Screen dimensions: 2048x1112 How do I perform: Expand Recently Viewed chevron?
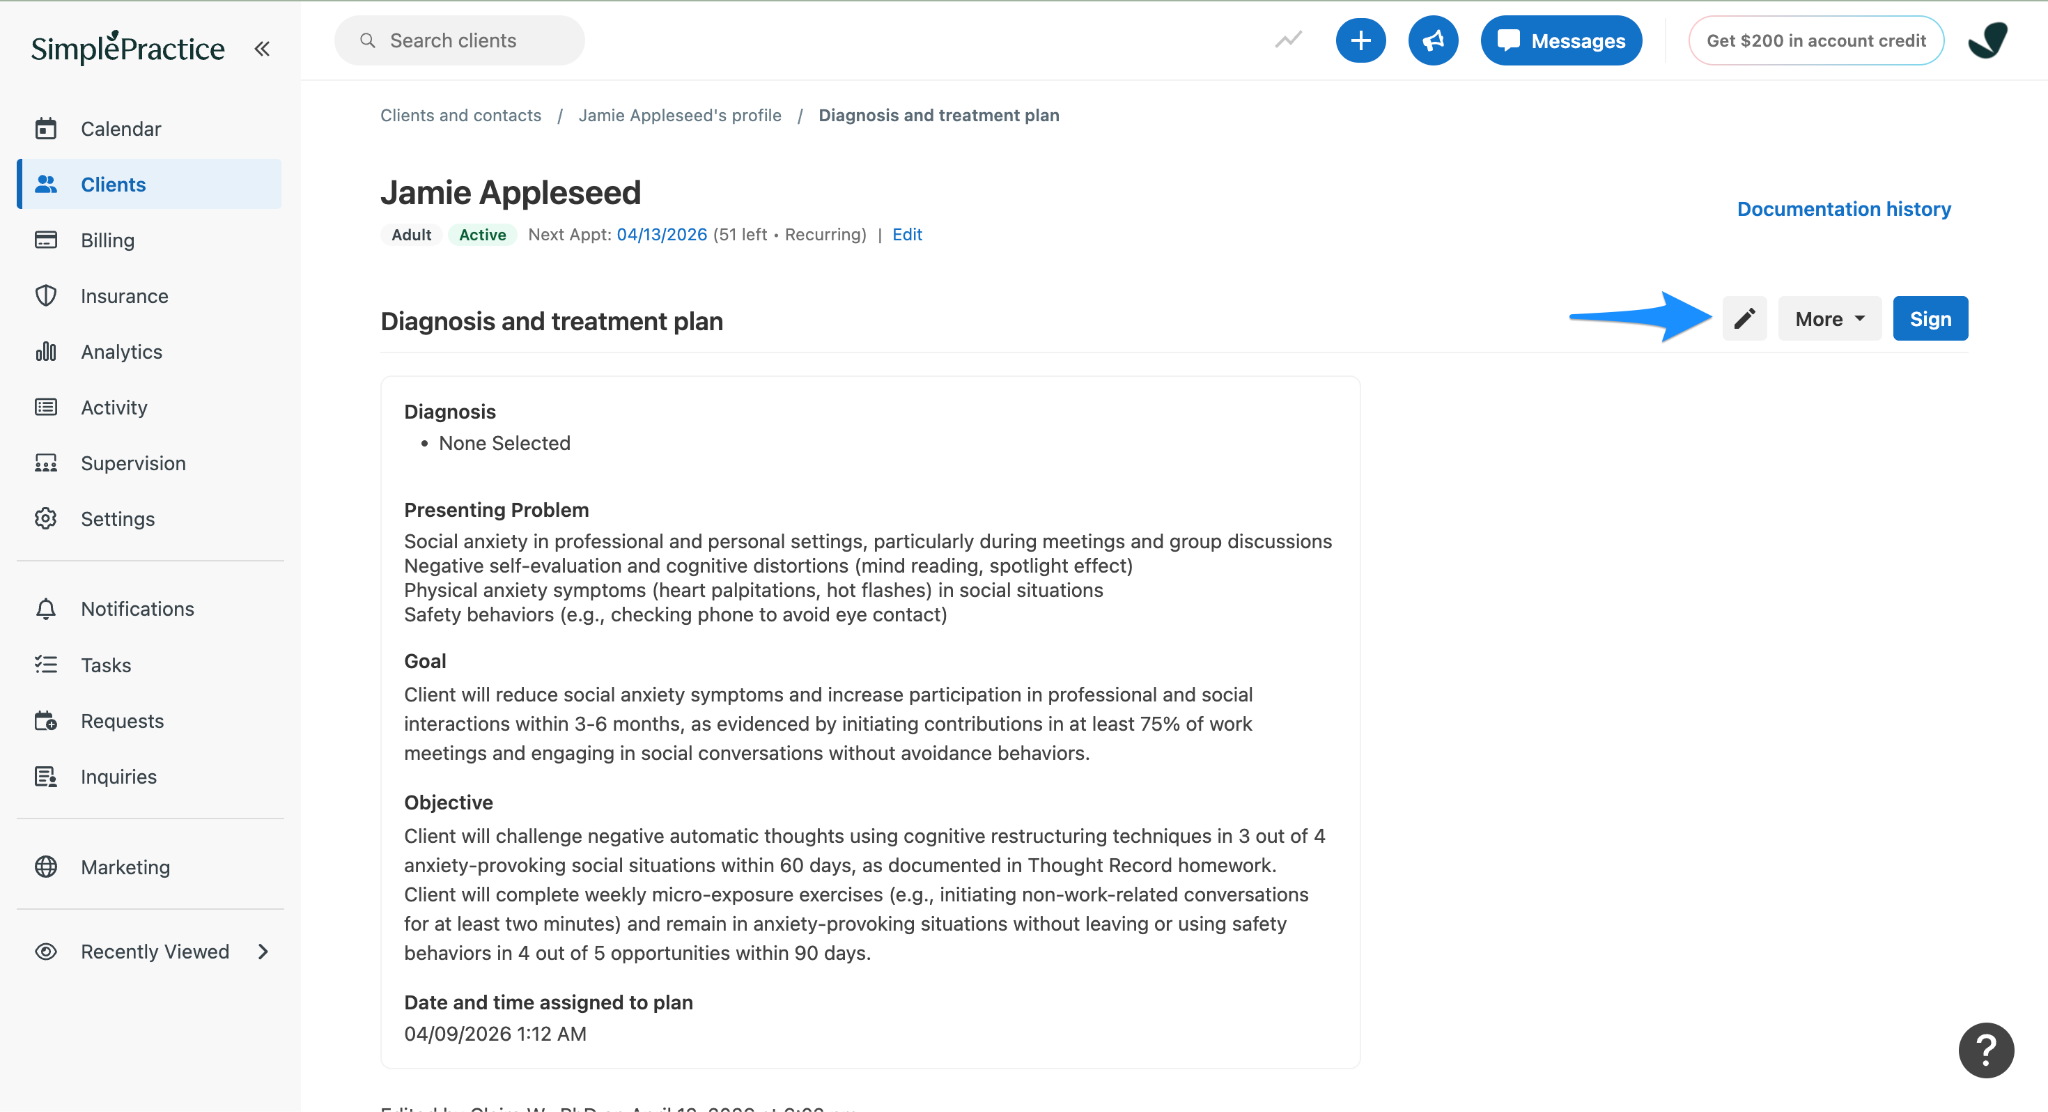[x=263, y=952]
